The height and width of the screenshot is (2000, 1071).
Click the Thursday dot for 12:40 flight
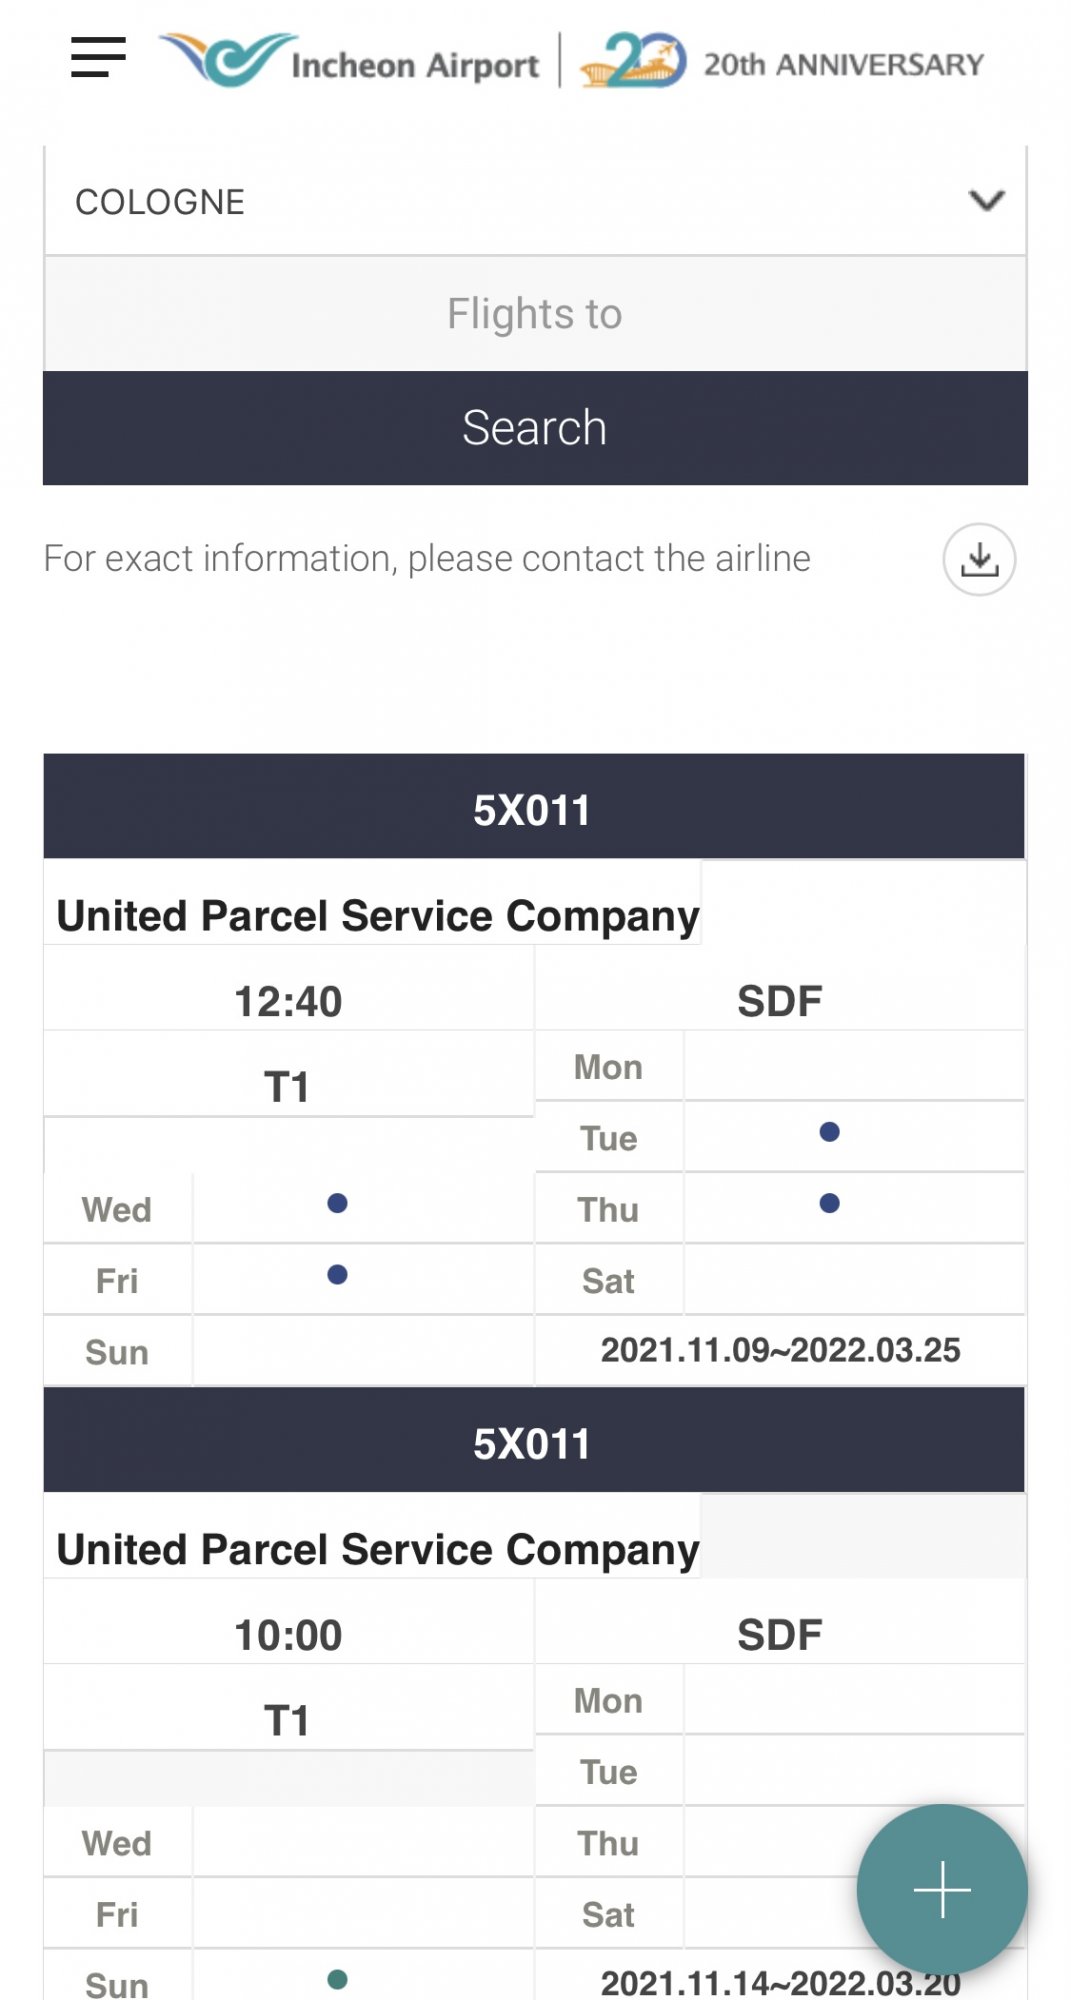click(829, 1203)
